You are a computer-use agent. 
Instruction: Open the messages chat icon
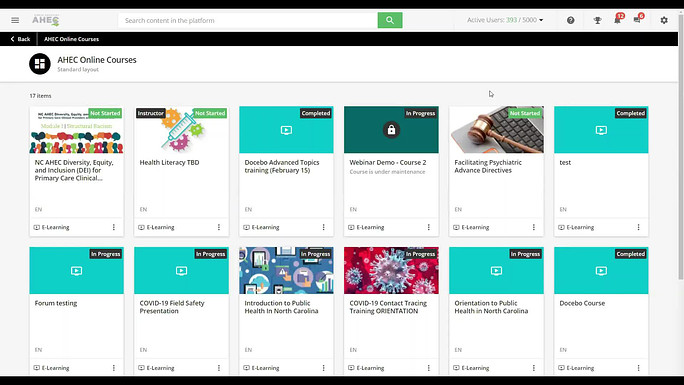coord(637,20)
